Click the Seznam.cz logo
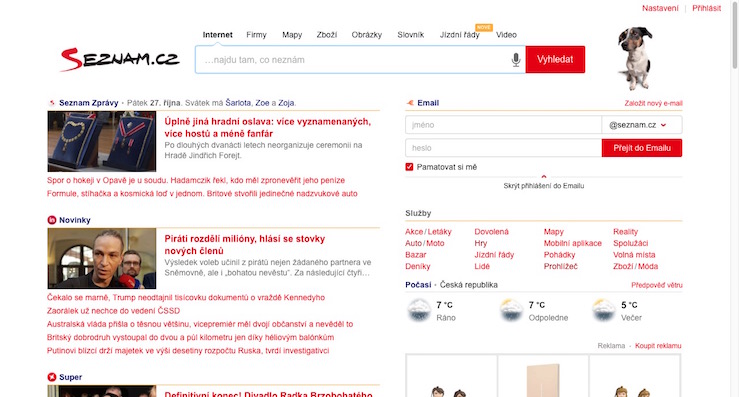Viewport: 739px width, 397px height. [x=120, y=59]
